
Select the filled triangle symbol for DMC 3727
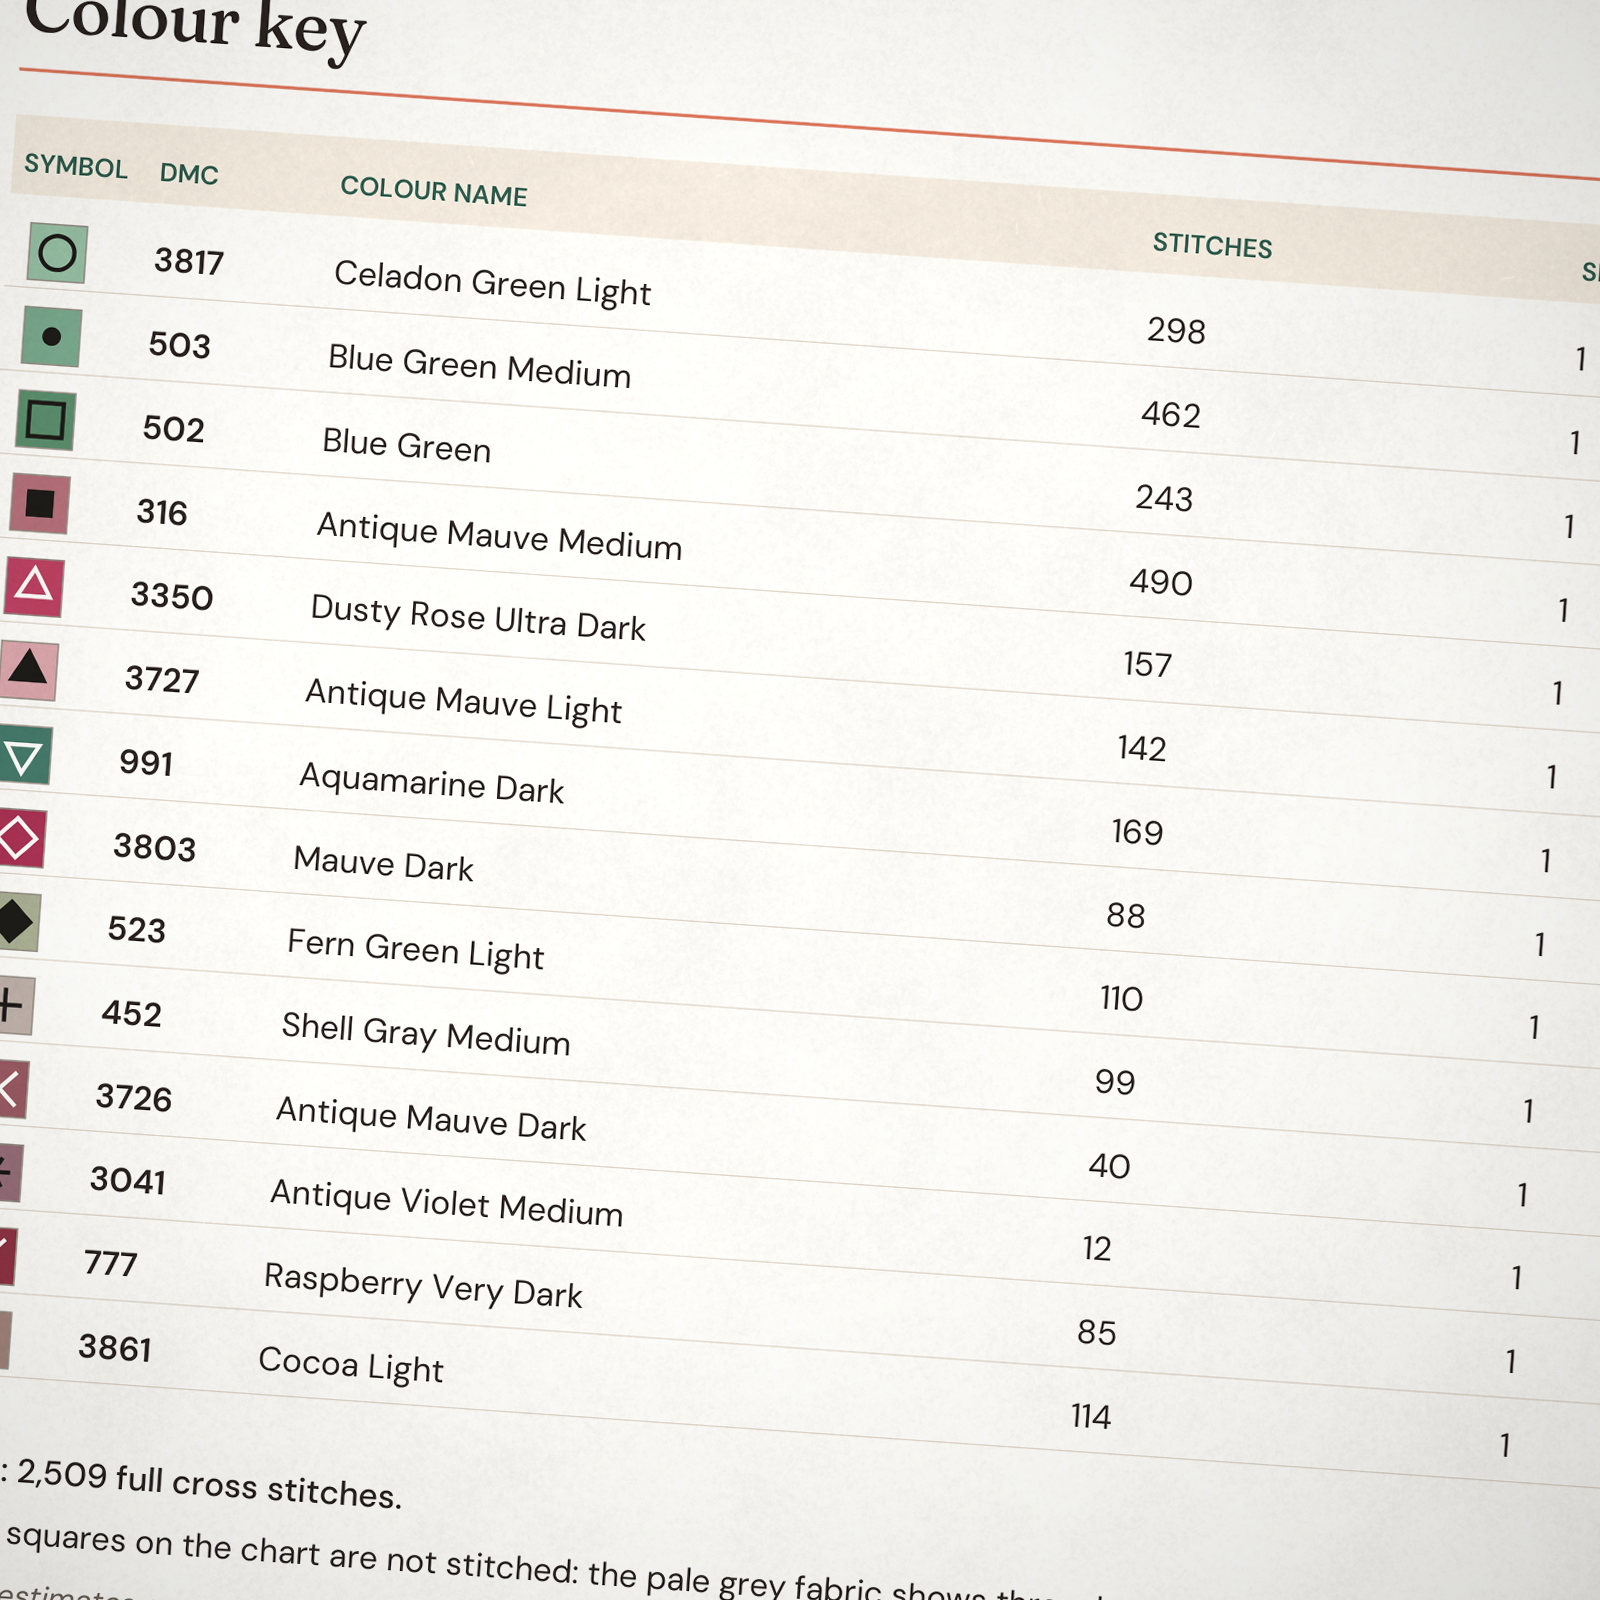tap(28, 669)
